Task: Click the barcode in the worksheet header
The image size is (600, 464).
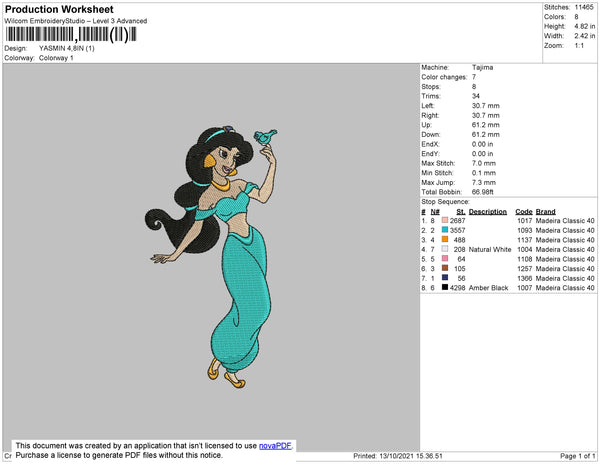Action: pyautogui.click(x=71, y=34)
